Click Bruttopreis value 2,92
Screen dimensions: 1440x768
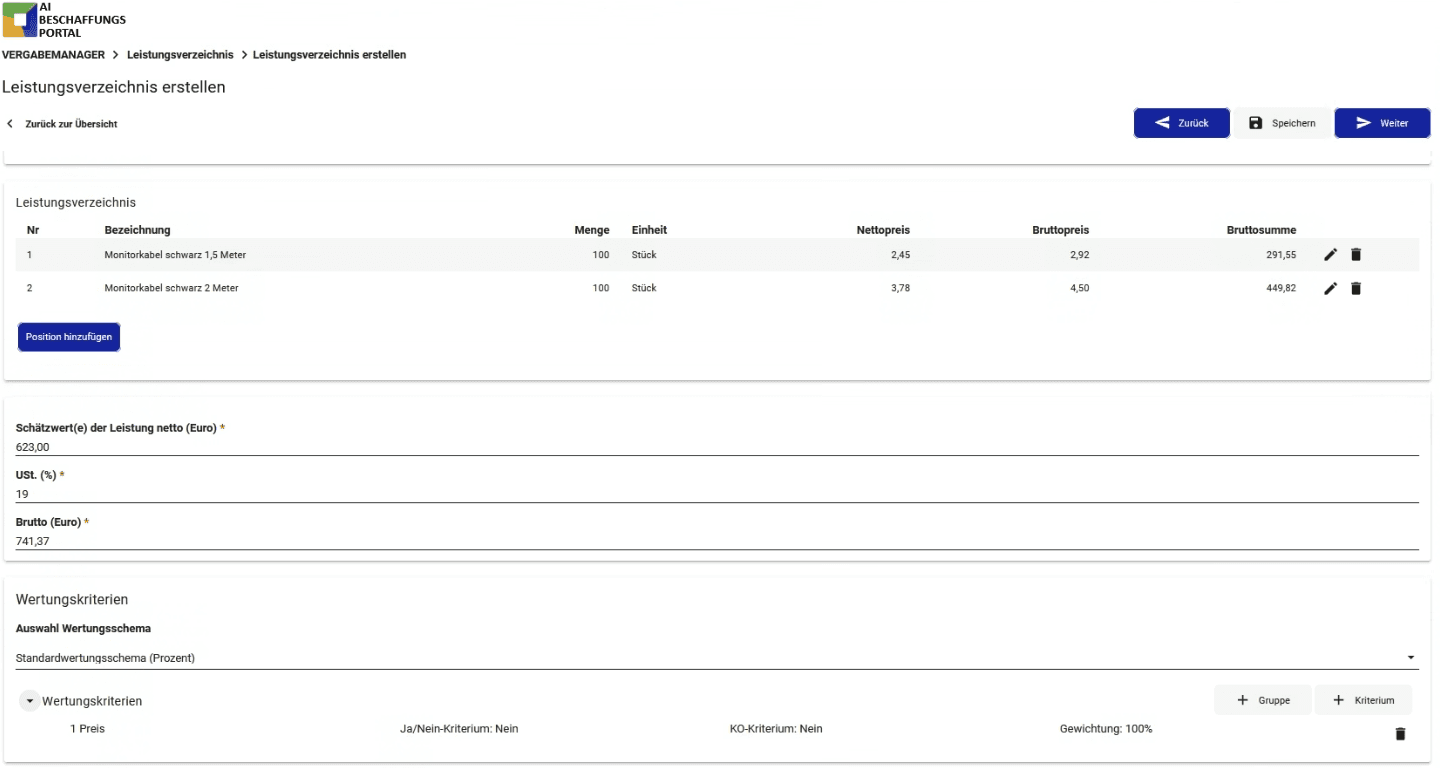tap(1079, 255)
